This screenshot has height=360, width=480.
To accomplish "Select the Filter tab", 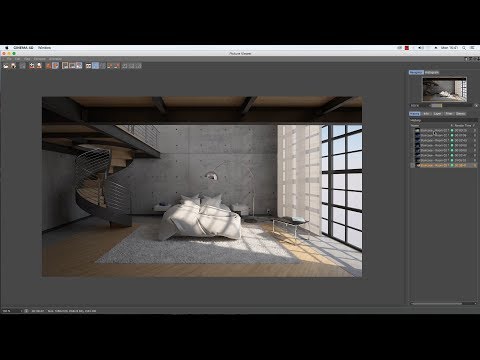I will [449, 114].
